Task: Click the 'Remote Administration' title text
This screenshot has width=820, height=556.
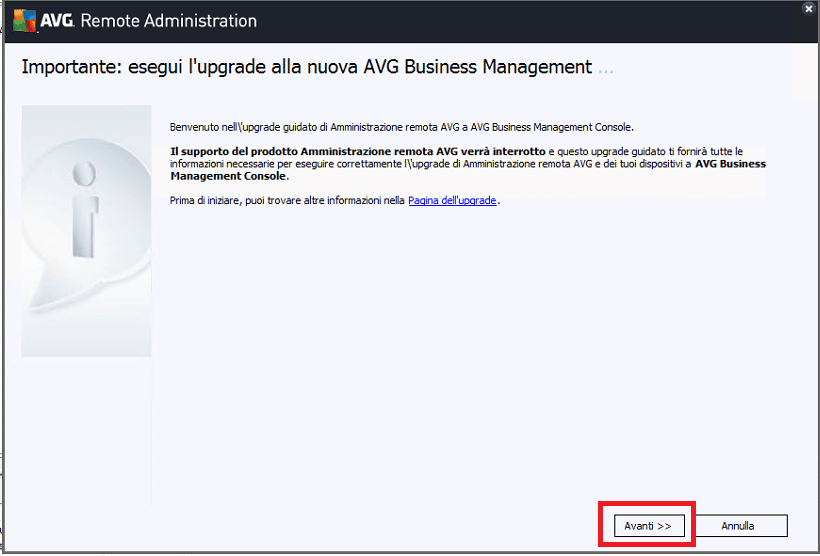Action: (169, 21)
